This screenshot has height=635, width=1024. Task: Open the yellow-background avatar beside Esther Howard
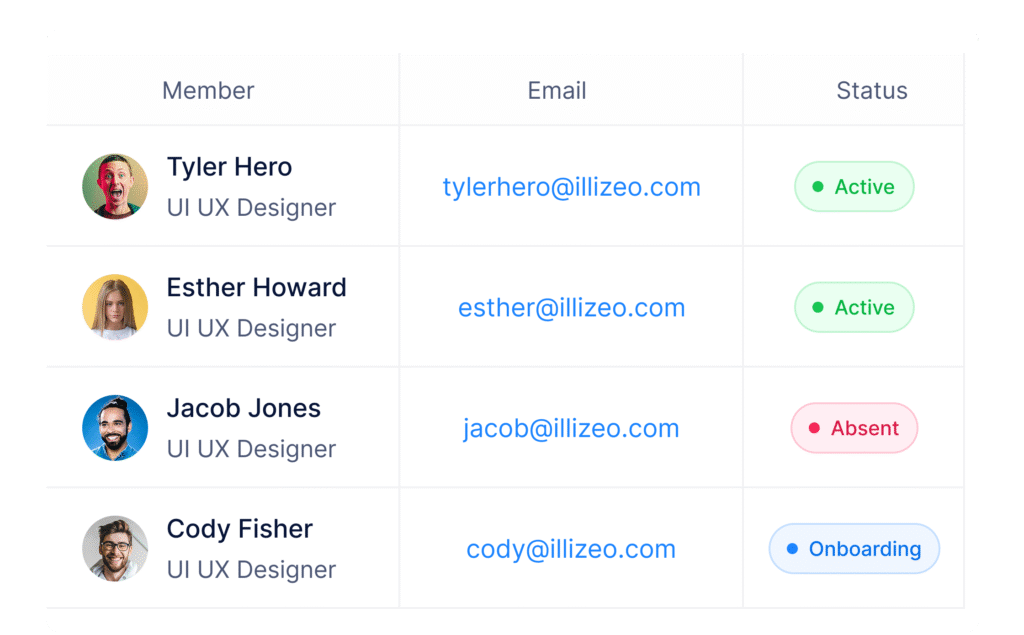pyautogui.click(x=115, y=307)
